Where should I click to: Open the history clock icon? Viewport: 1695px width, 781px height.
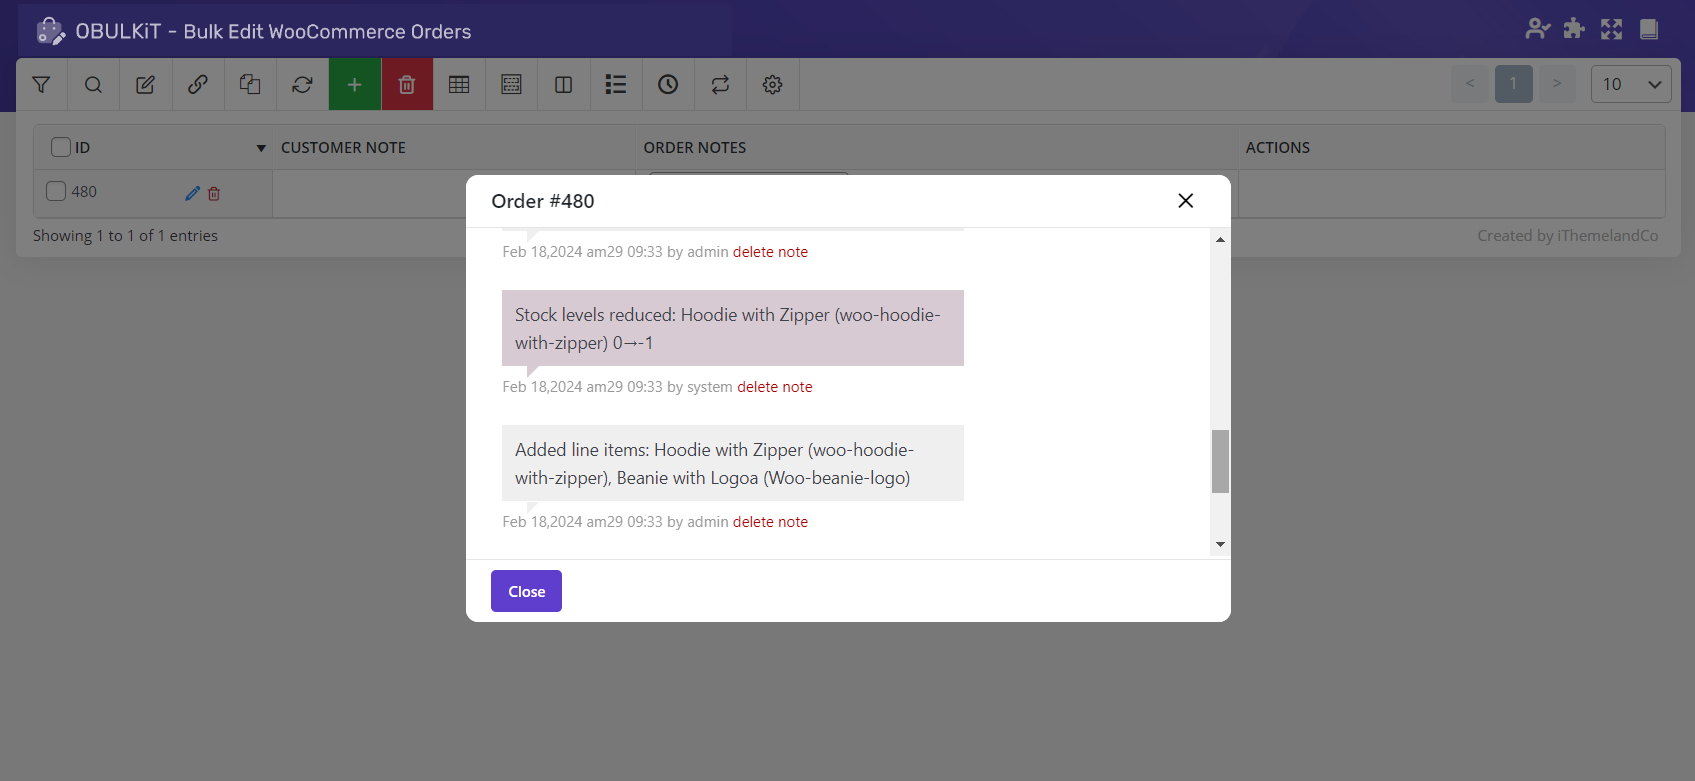[x=668, y=85]
